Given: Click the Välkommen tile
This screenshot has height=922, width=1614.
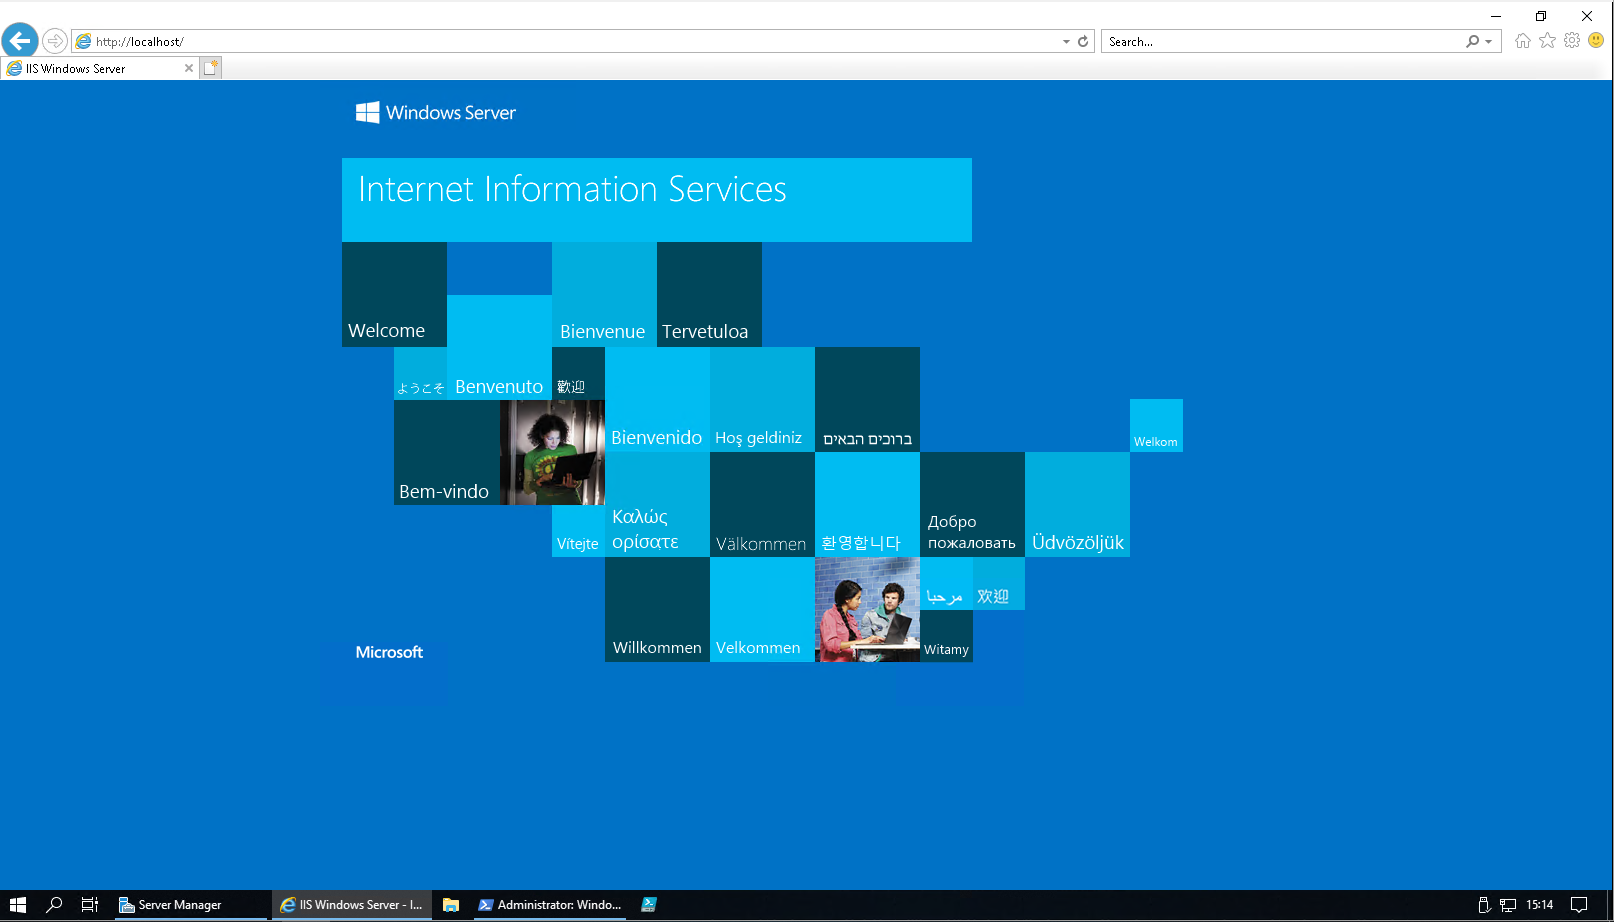Looking at the screenshot, I should 762,504.
